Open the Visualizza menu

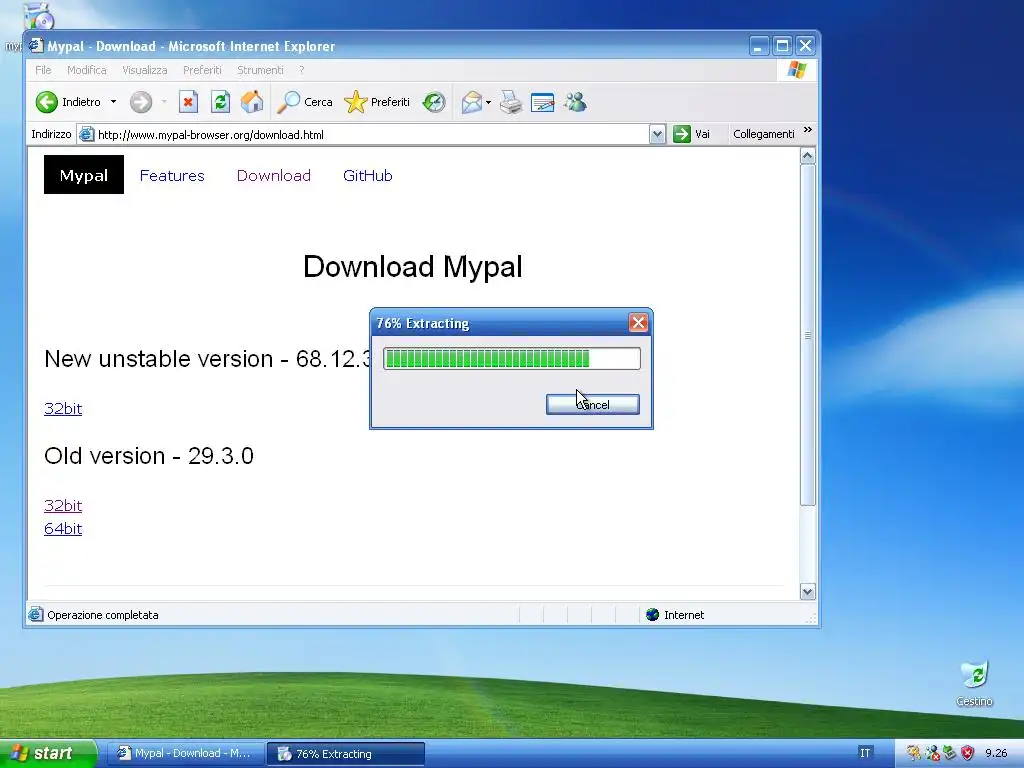click(x=145, y=70)
